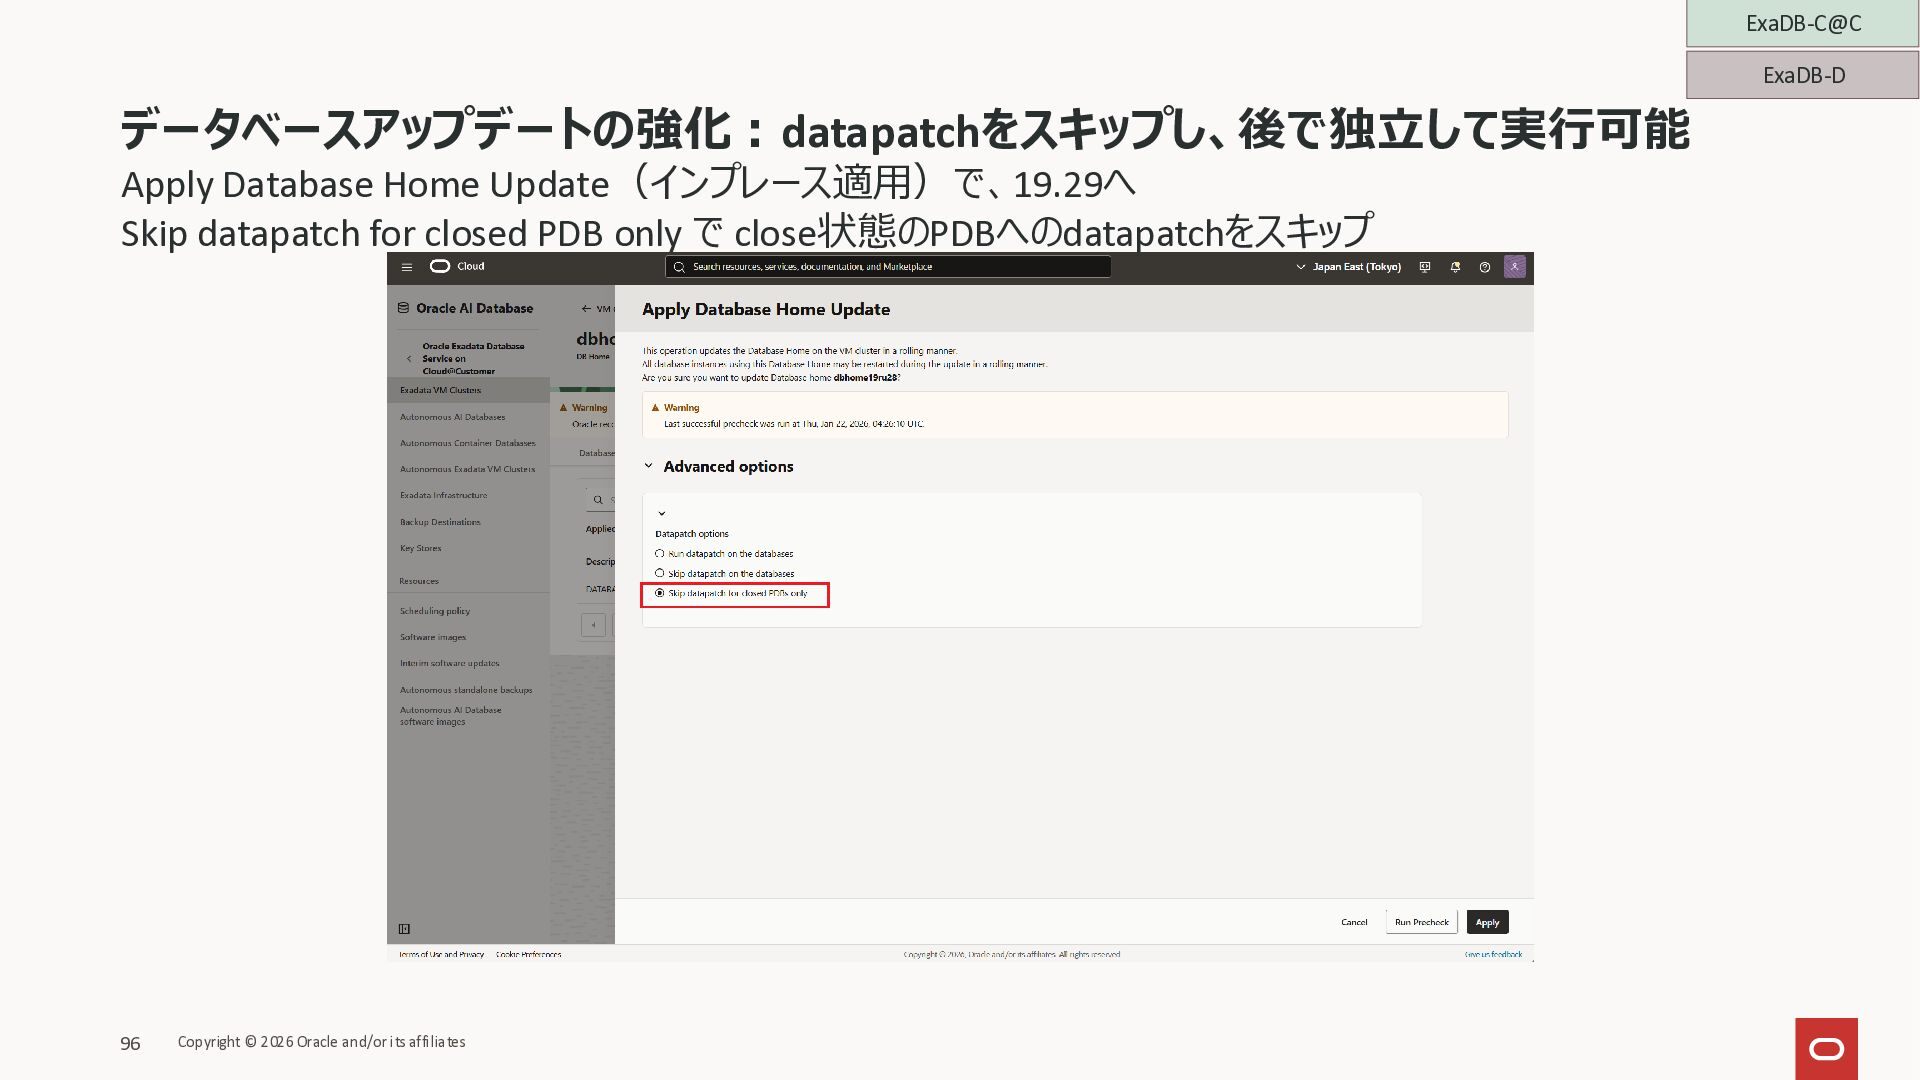Focus the search resources input field

(x=890, y=267)
